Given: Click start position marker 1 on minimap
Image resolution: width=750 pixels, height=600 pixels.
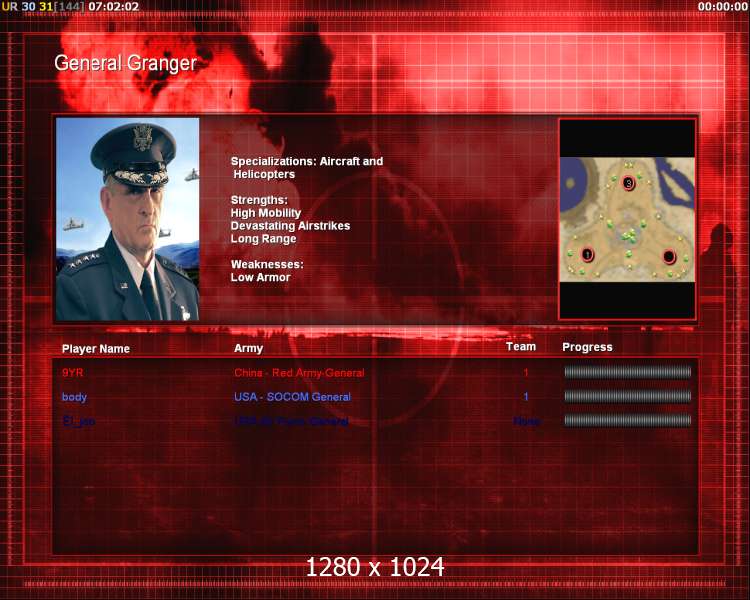Looking at the screenshot, I should [x=587, y=255].
